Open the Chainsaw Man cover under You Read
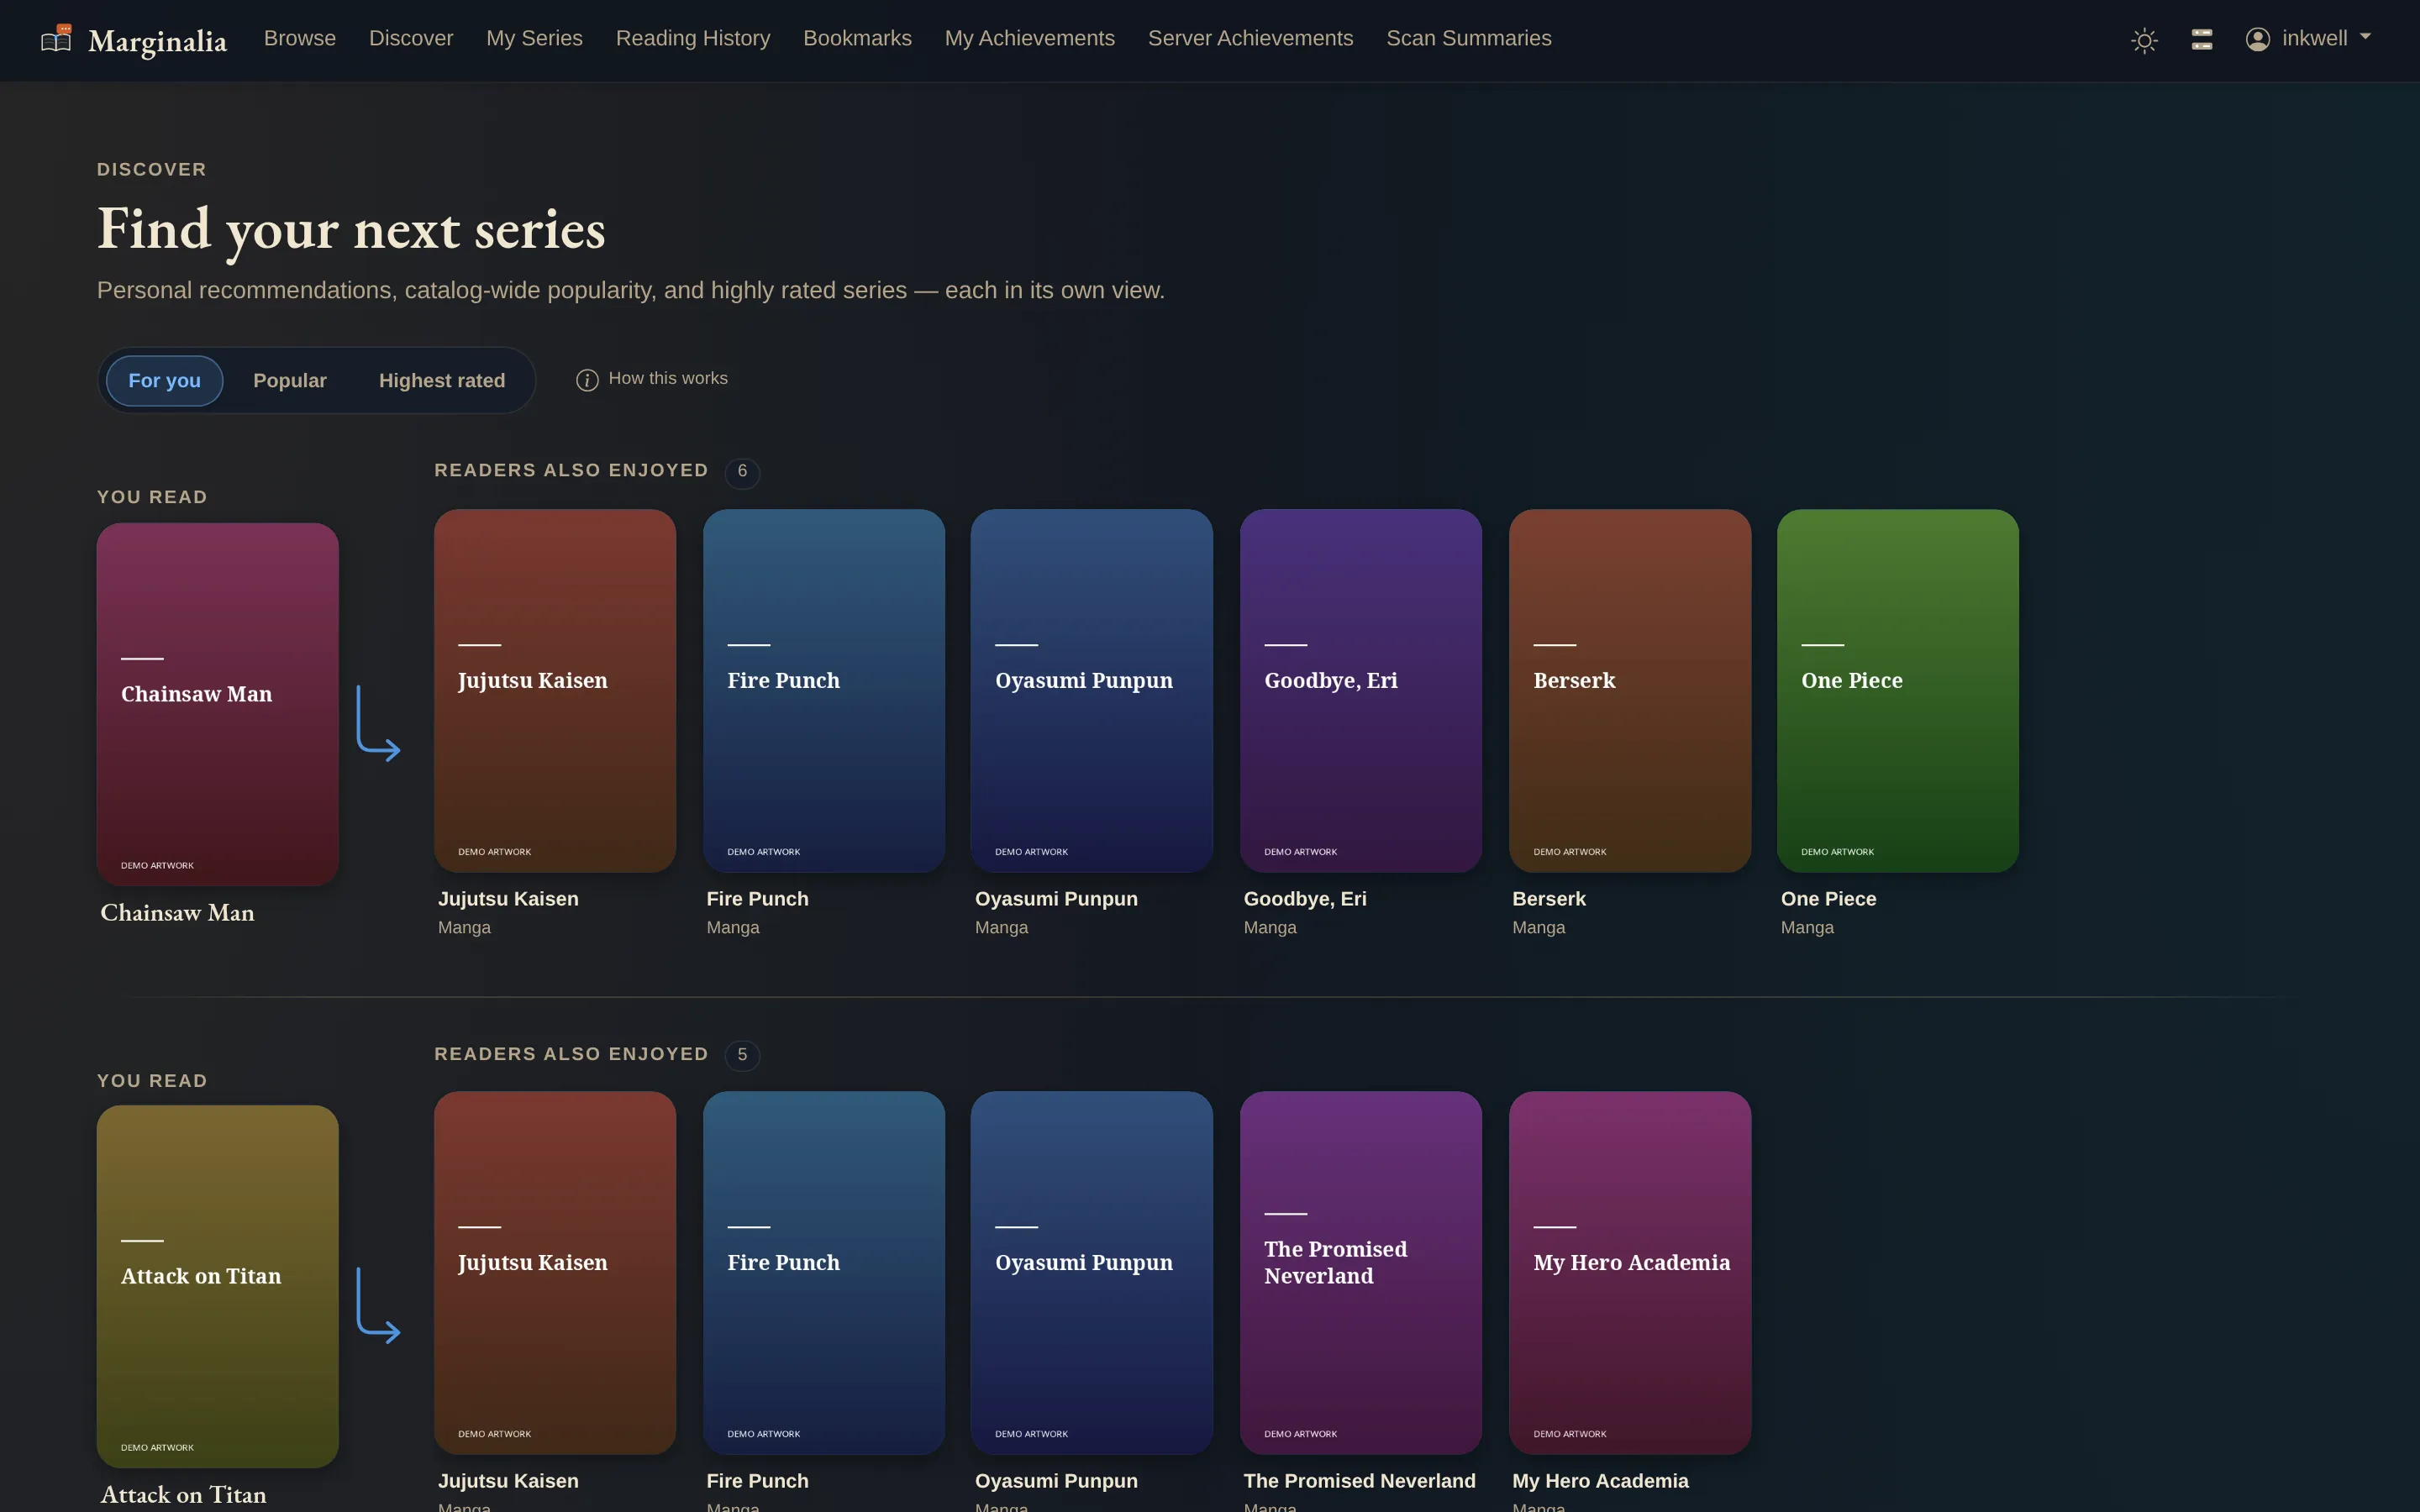The image size is (2420, 1512). point(217,704)
